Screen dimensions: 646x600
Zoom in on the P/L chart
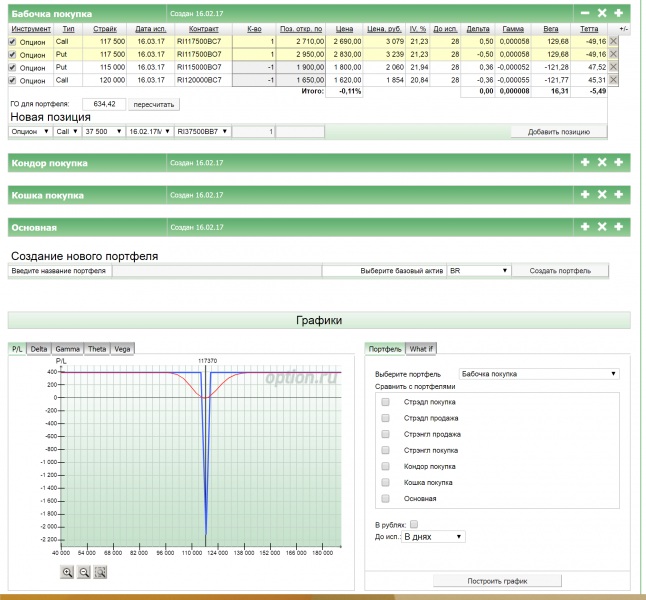pyautogui.click(x=67, y=572)
